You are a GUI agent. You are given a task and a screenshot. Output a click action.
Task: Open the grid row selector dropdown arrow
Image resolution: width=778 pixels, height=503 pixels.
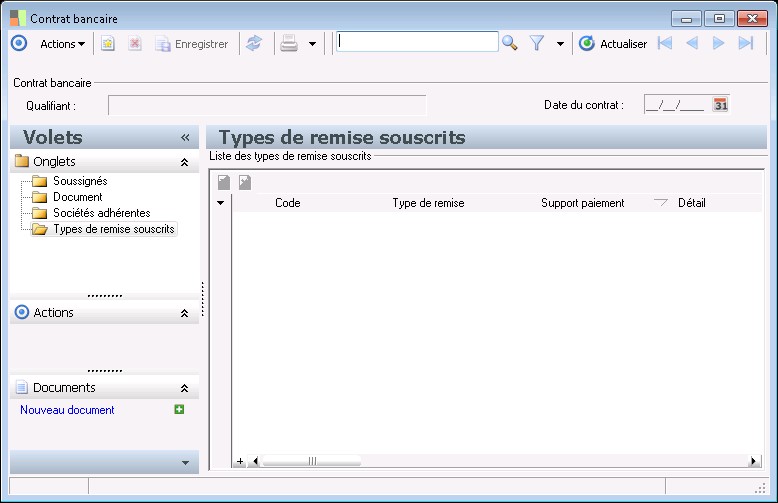point(220,203)
